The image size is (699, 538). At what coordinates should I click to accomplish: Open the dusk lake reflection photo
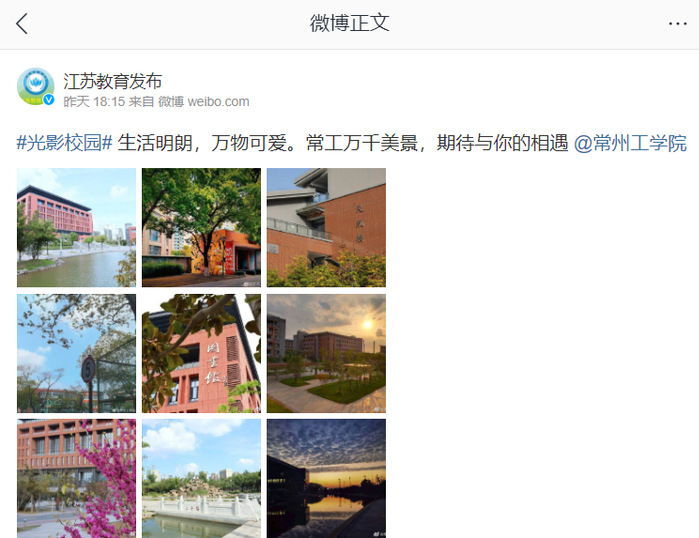point(326,478)
